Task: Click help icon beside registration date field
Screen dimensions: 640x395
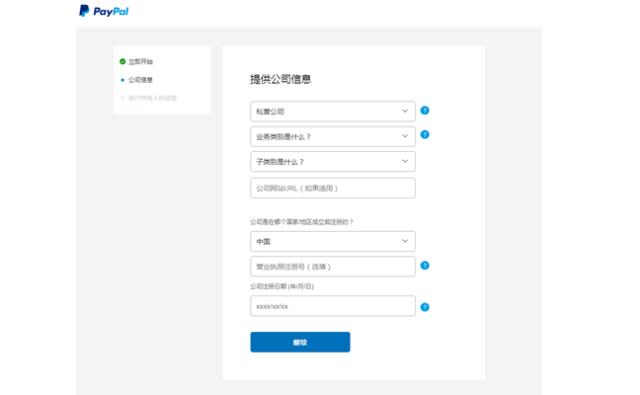Action: [x=424, y=307]
